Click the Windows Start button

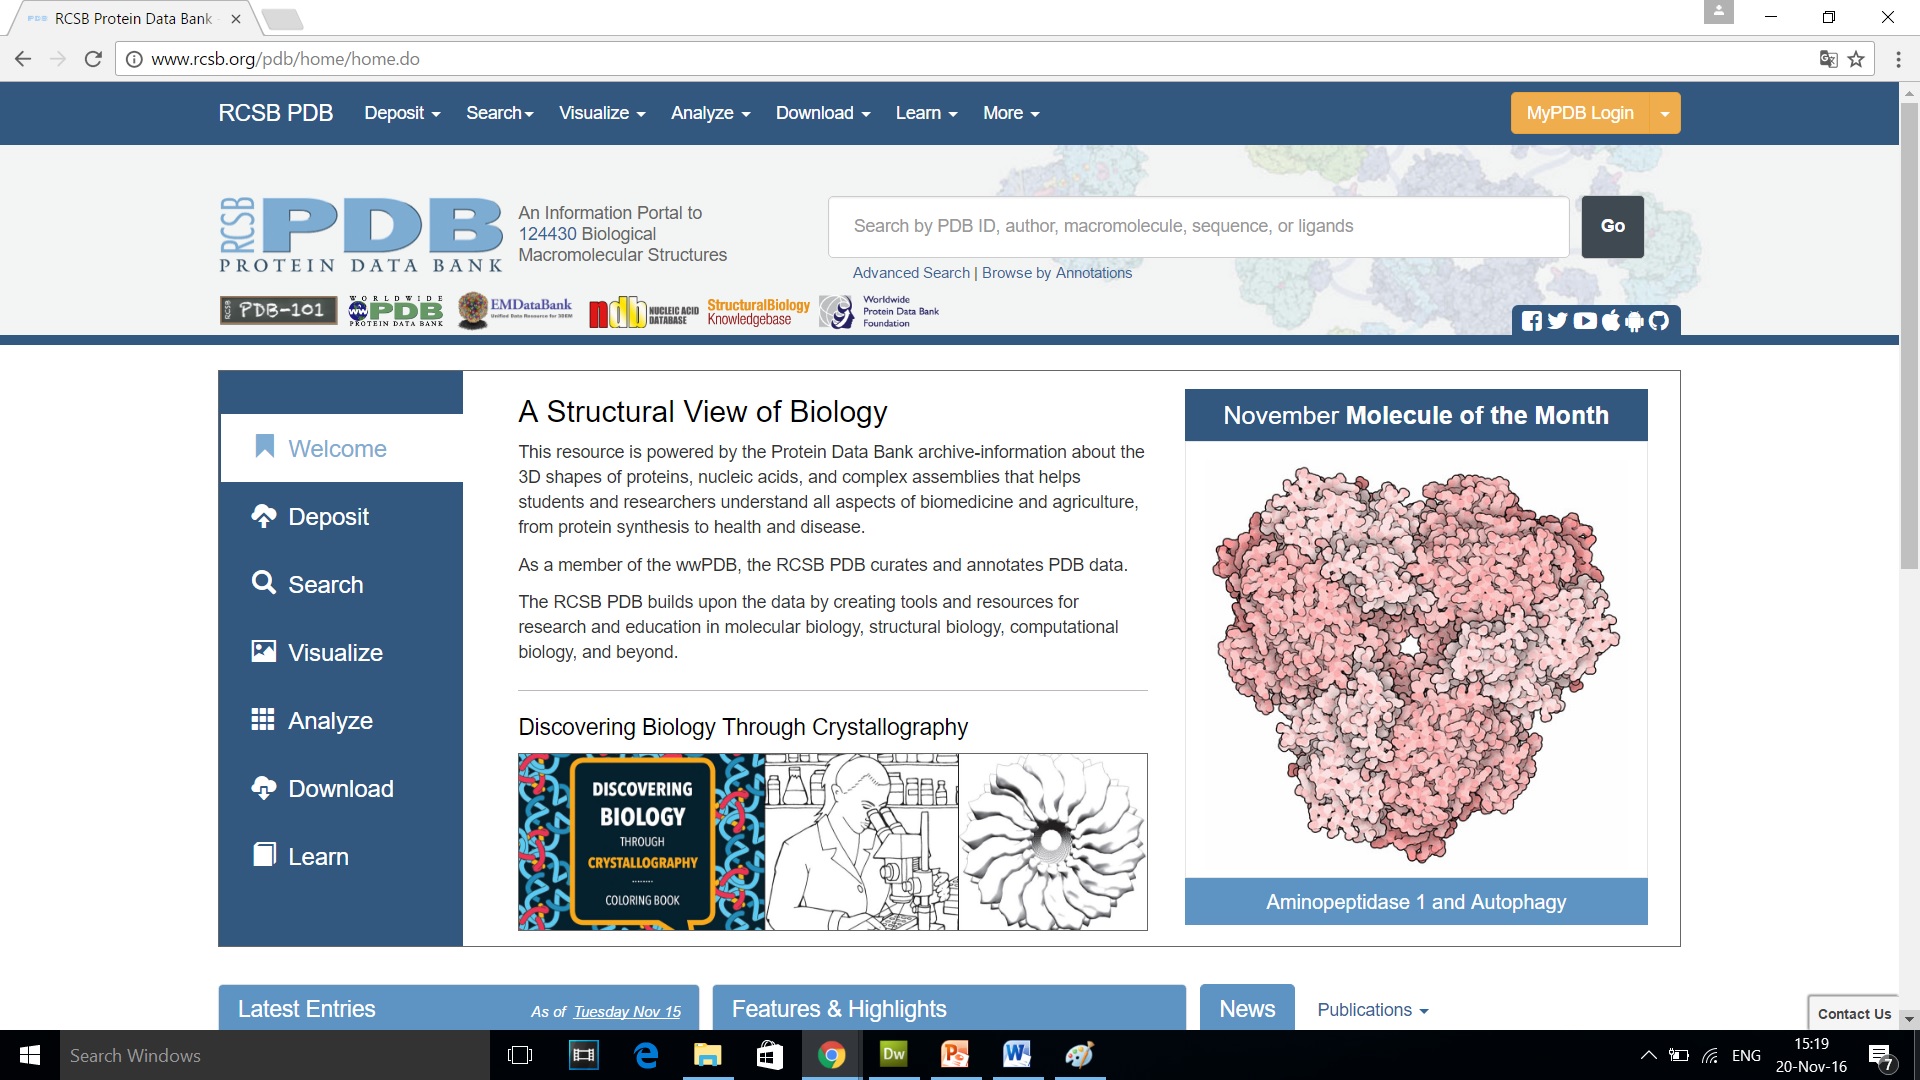(30, 1055)
